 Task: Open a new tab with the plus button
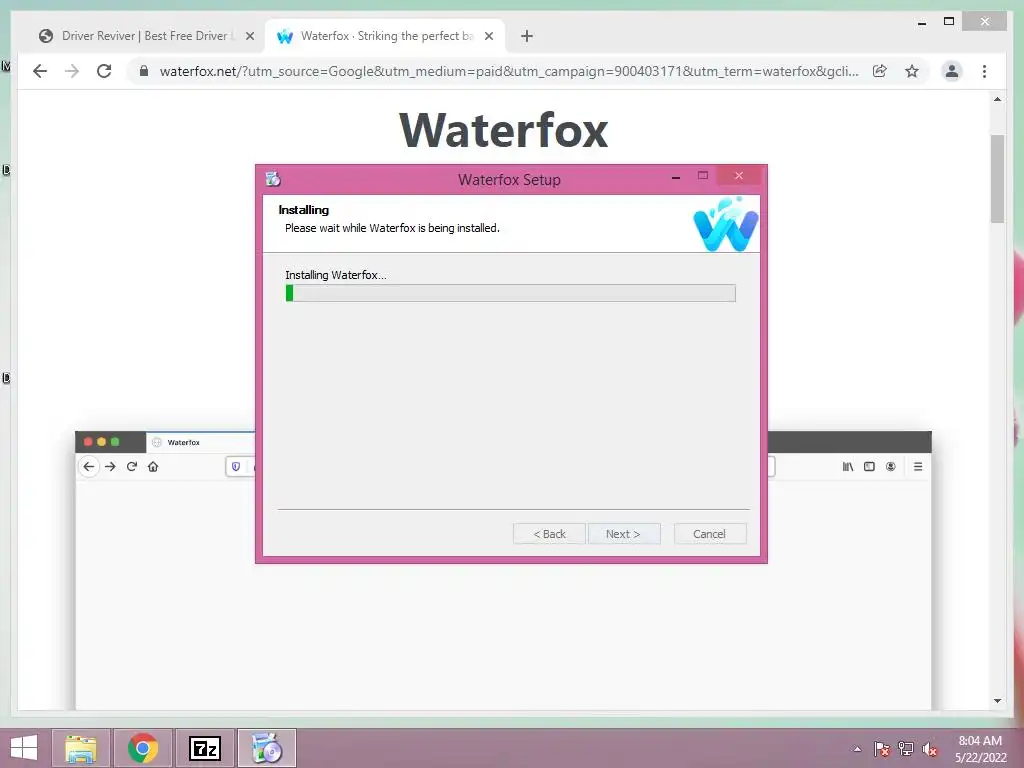tap(527, 37)
